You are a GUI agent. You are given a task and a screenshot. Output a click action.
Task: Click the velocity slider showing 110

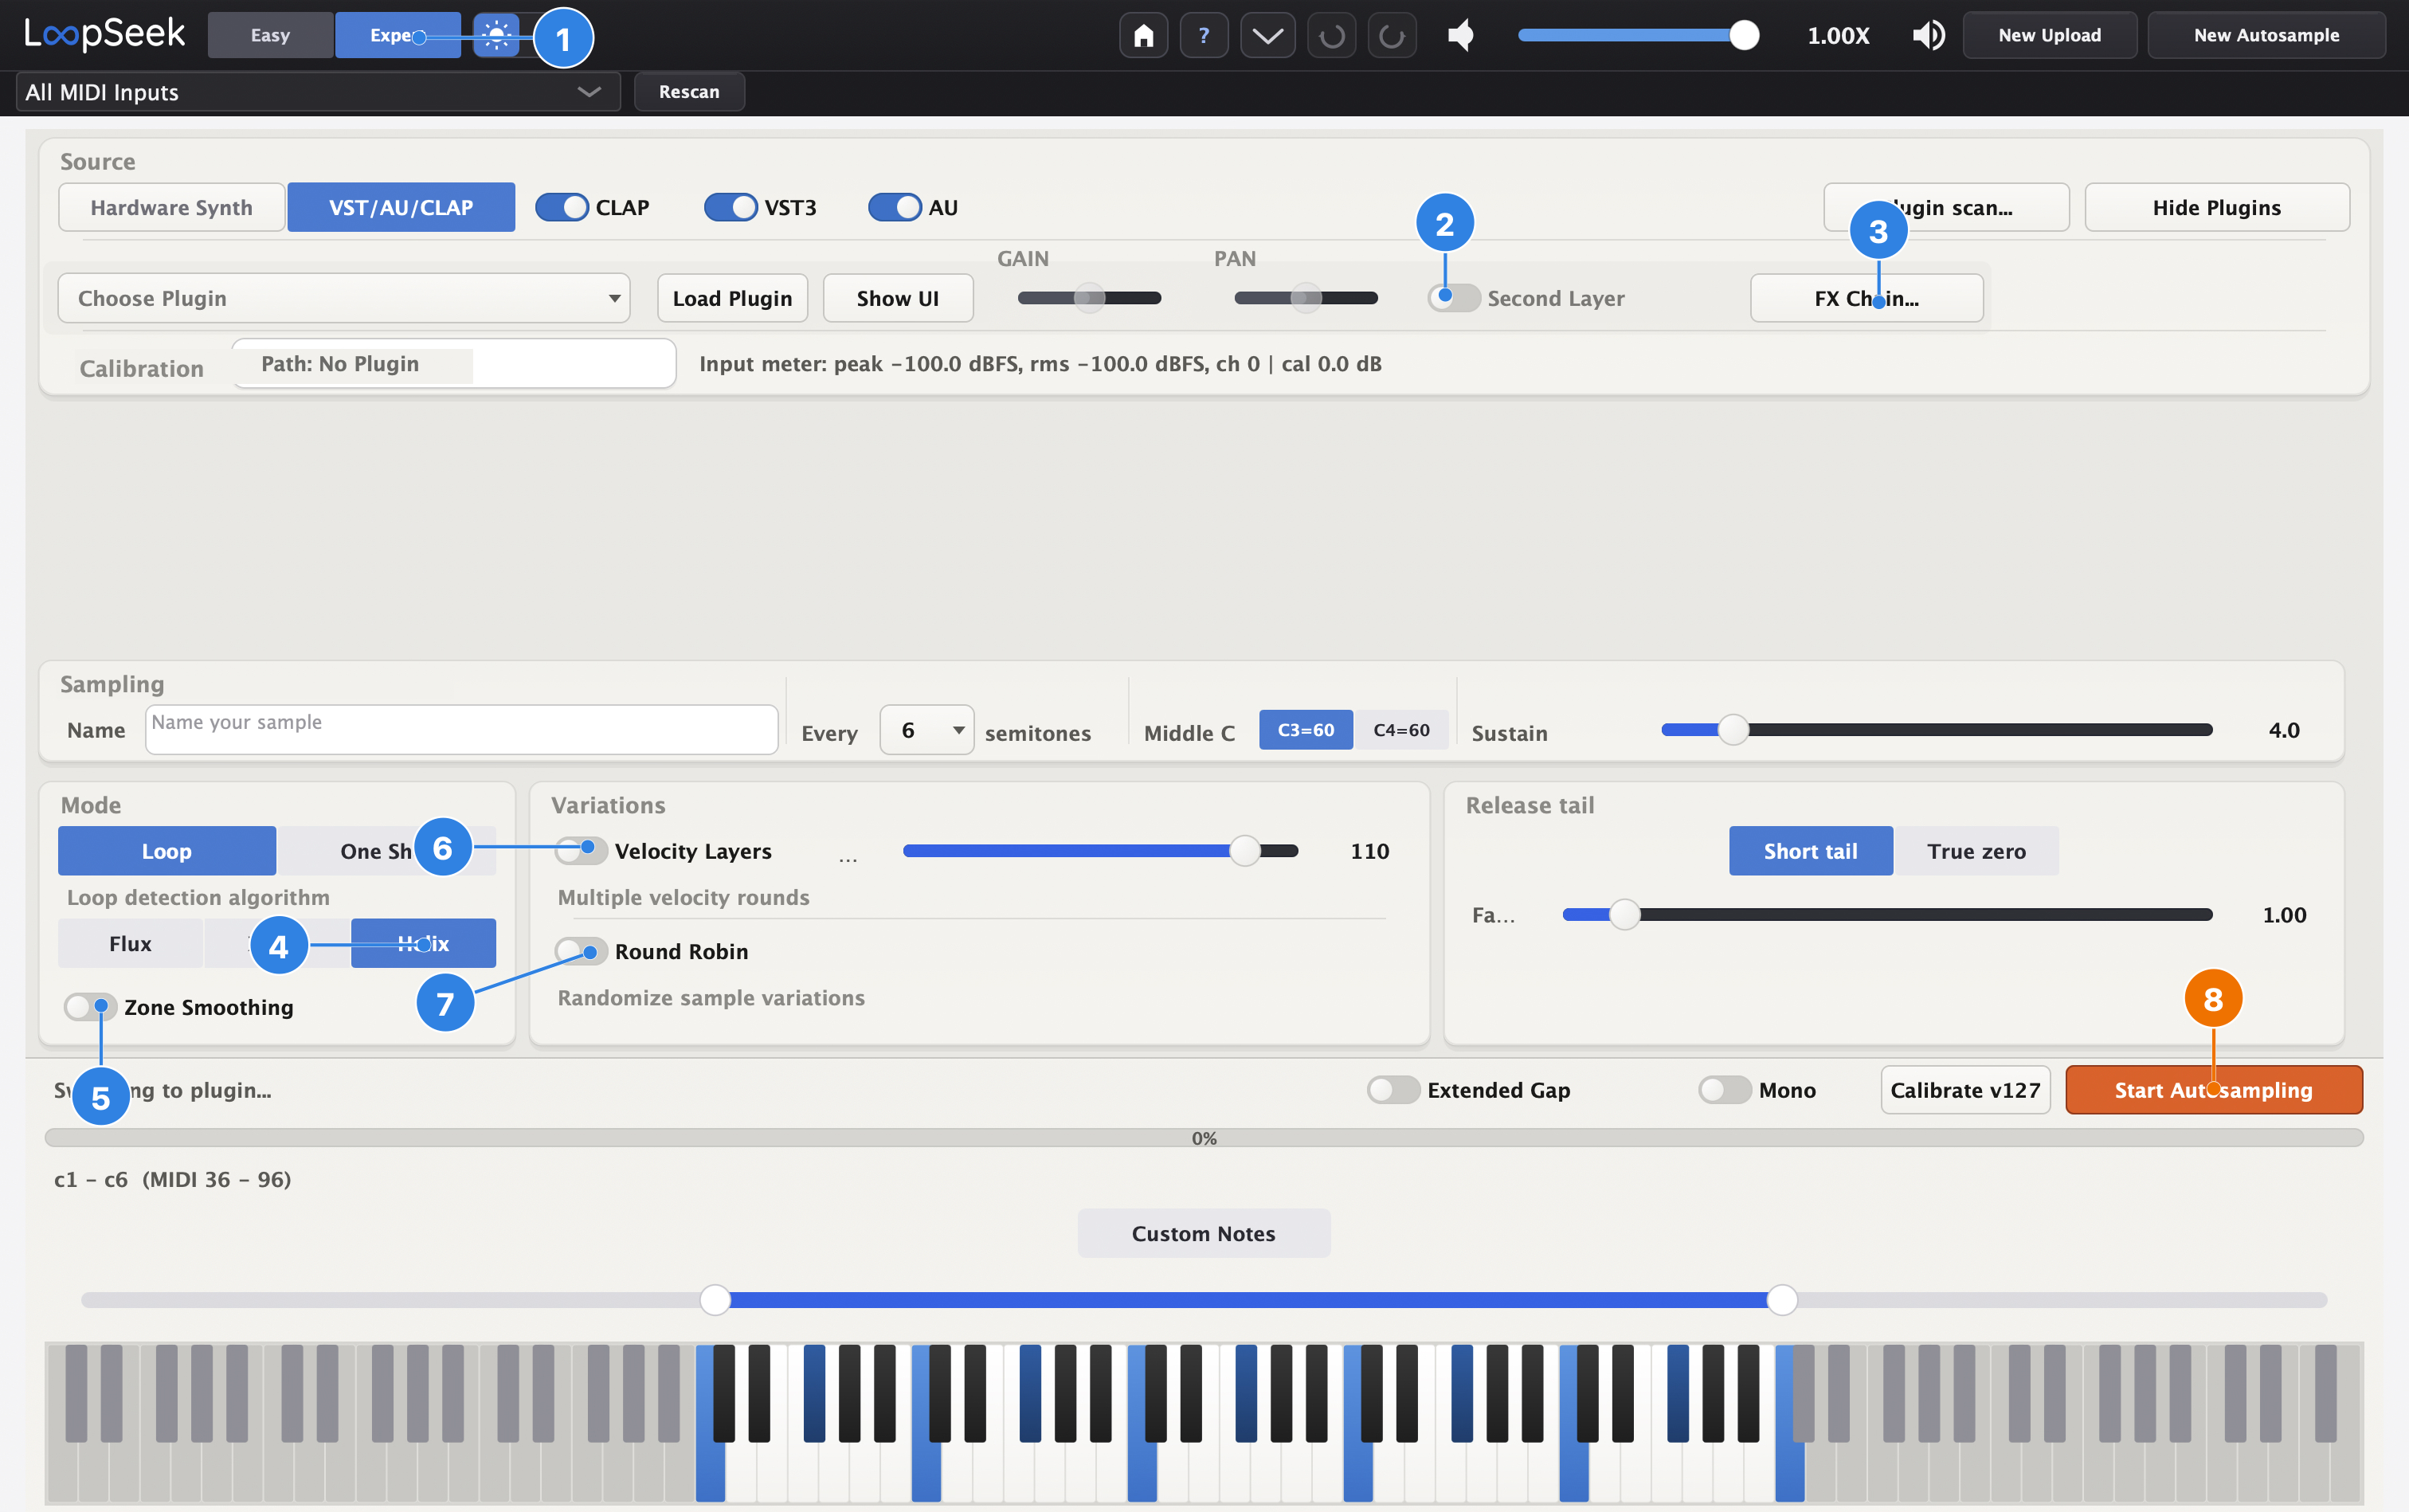[x=1100, y=851]
